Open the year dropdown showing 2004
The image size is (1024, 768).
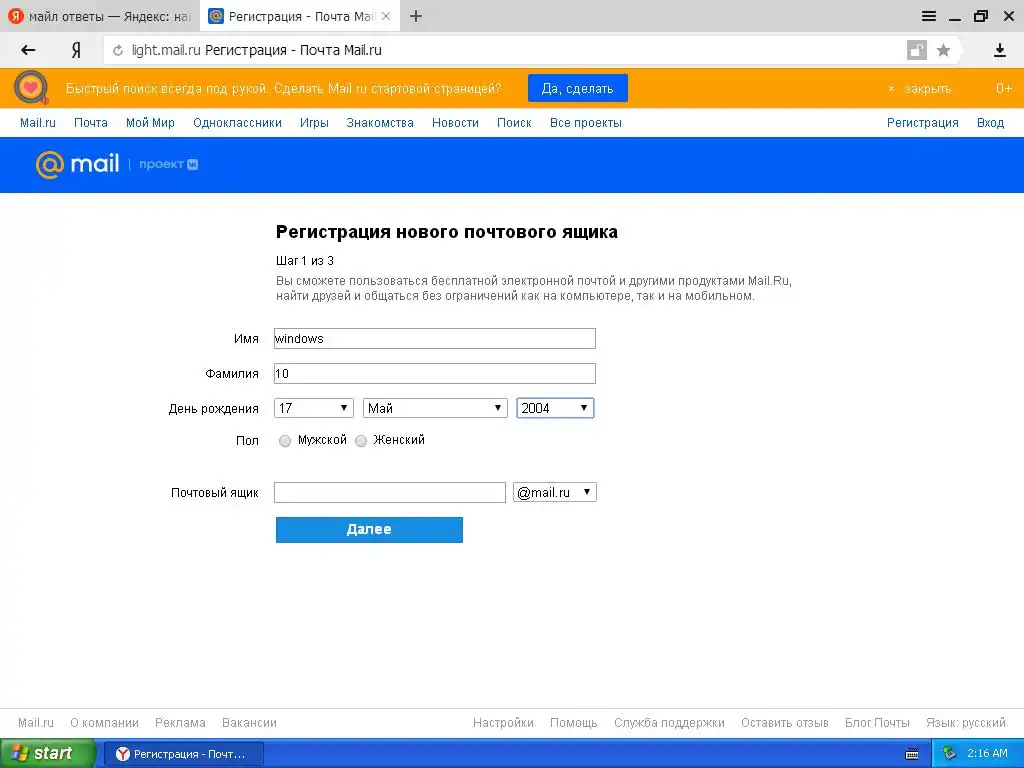(555, 408)
